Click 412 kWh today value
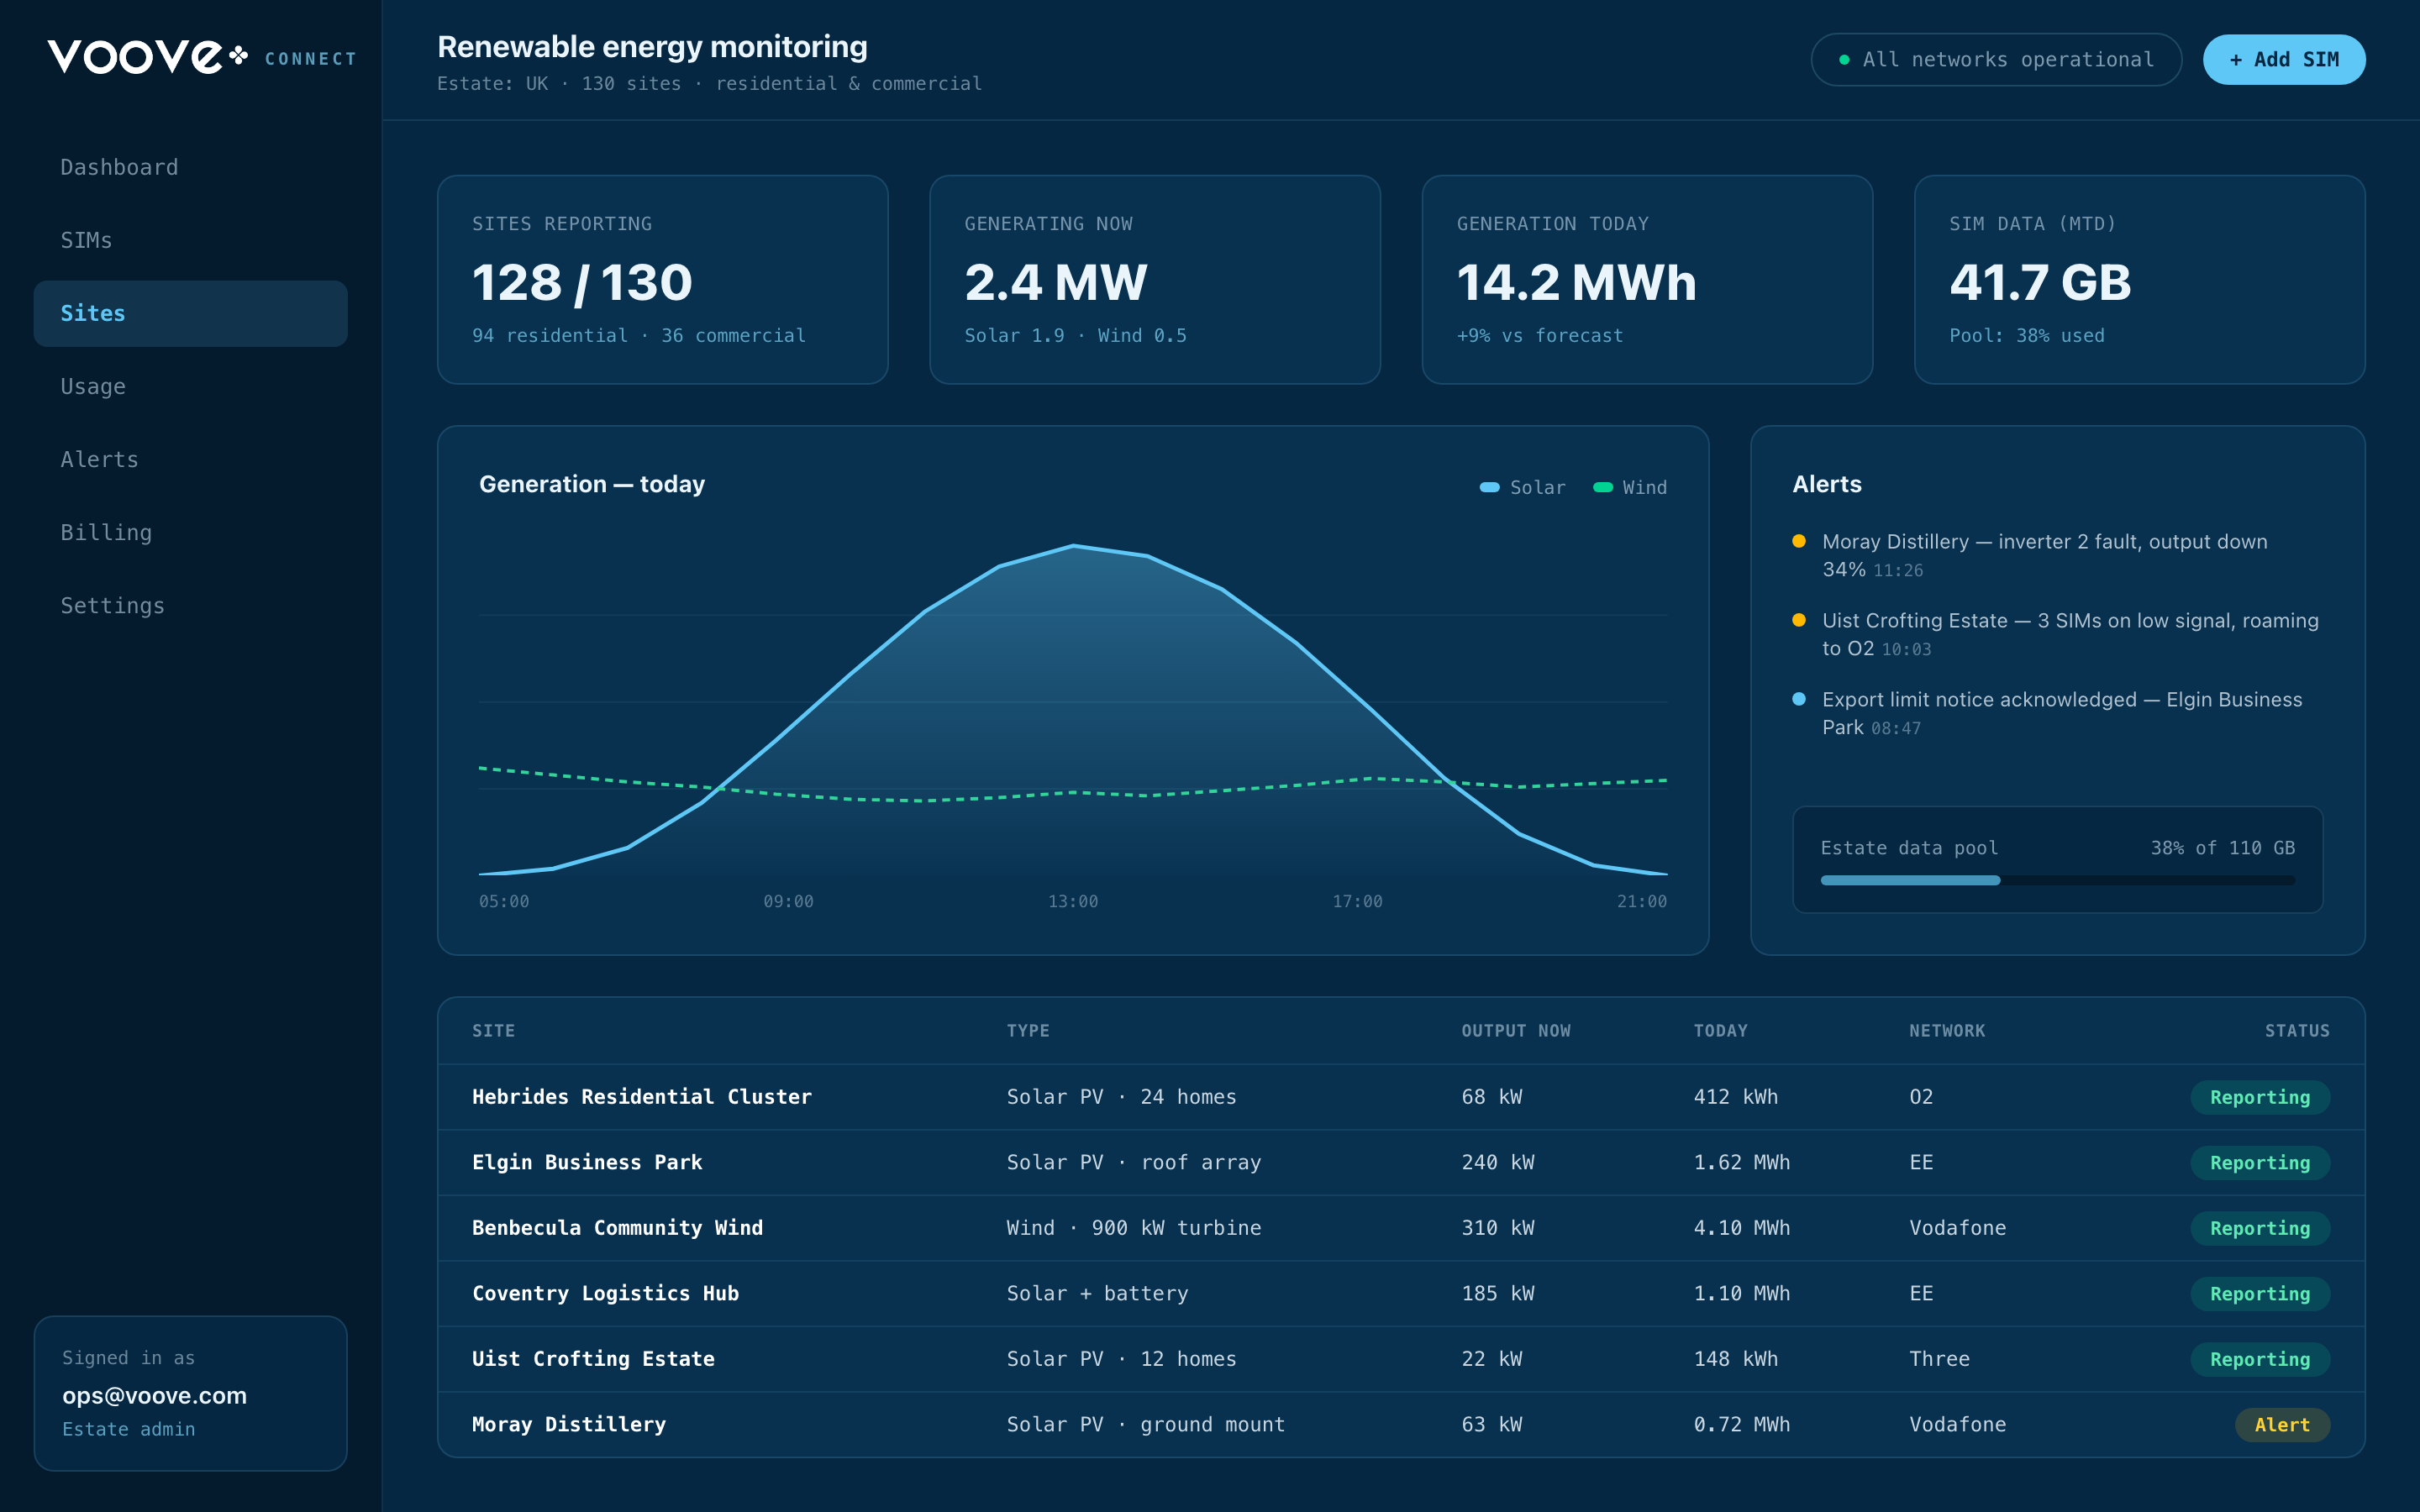The height and width of the screenshot is (1512, 2420). 1735,1097
